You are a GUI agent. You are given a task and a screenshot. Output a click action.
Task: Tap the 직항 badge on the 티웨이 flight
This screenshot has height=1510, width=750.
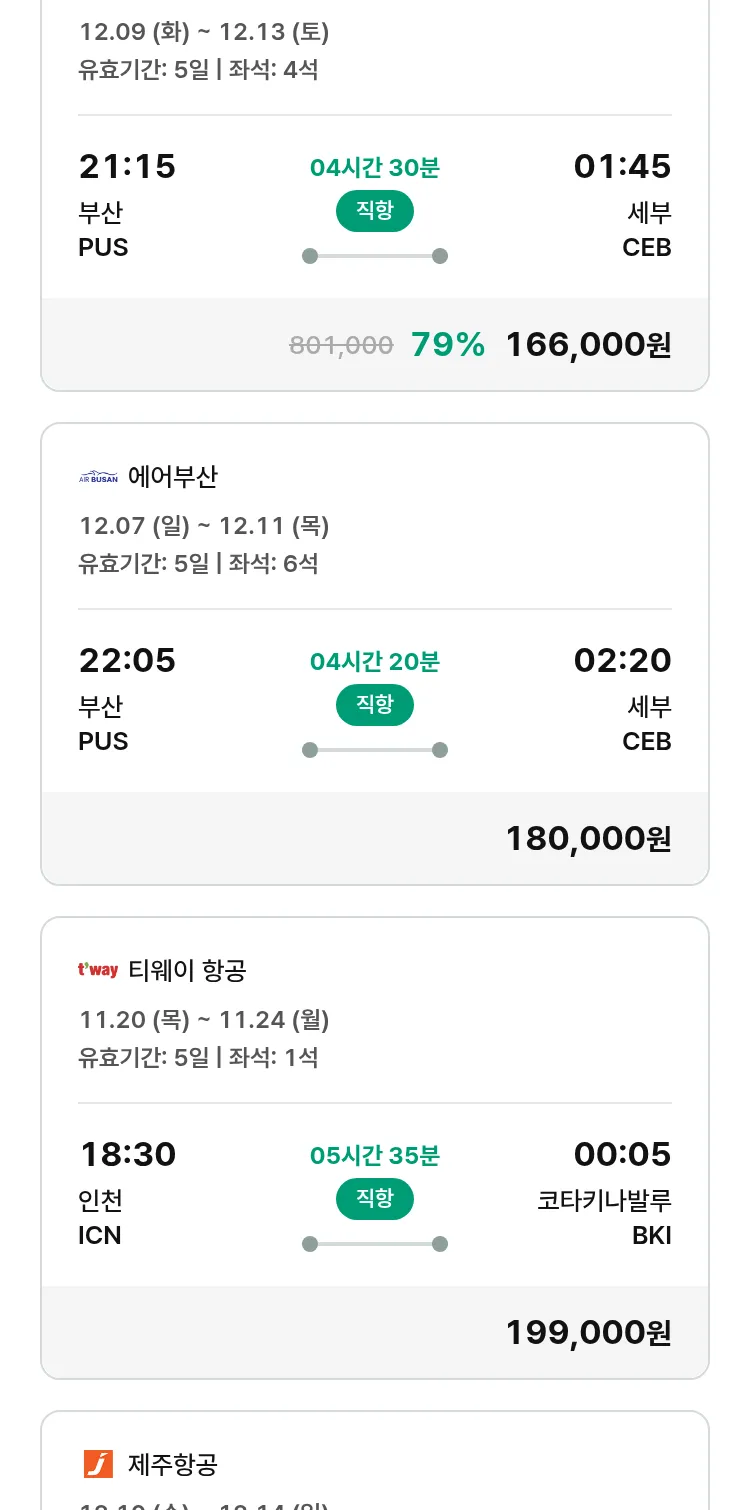374,1199
